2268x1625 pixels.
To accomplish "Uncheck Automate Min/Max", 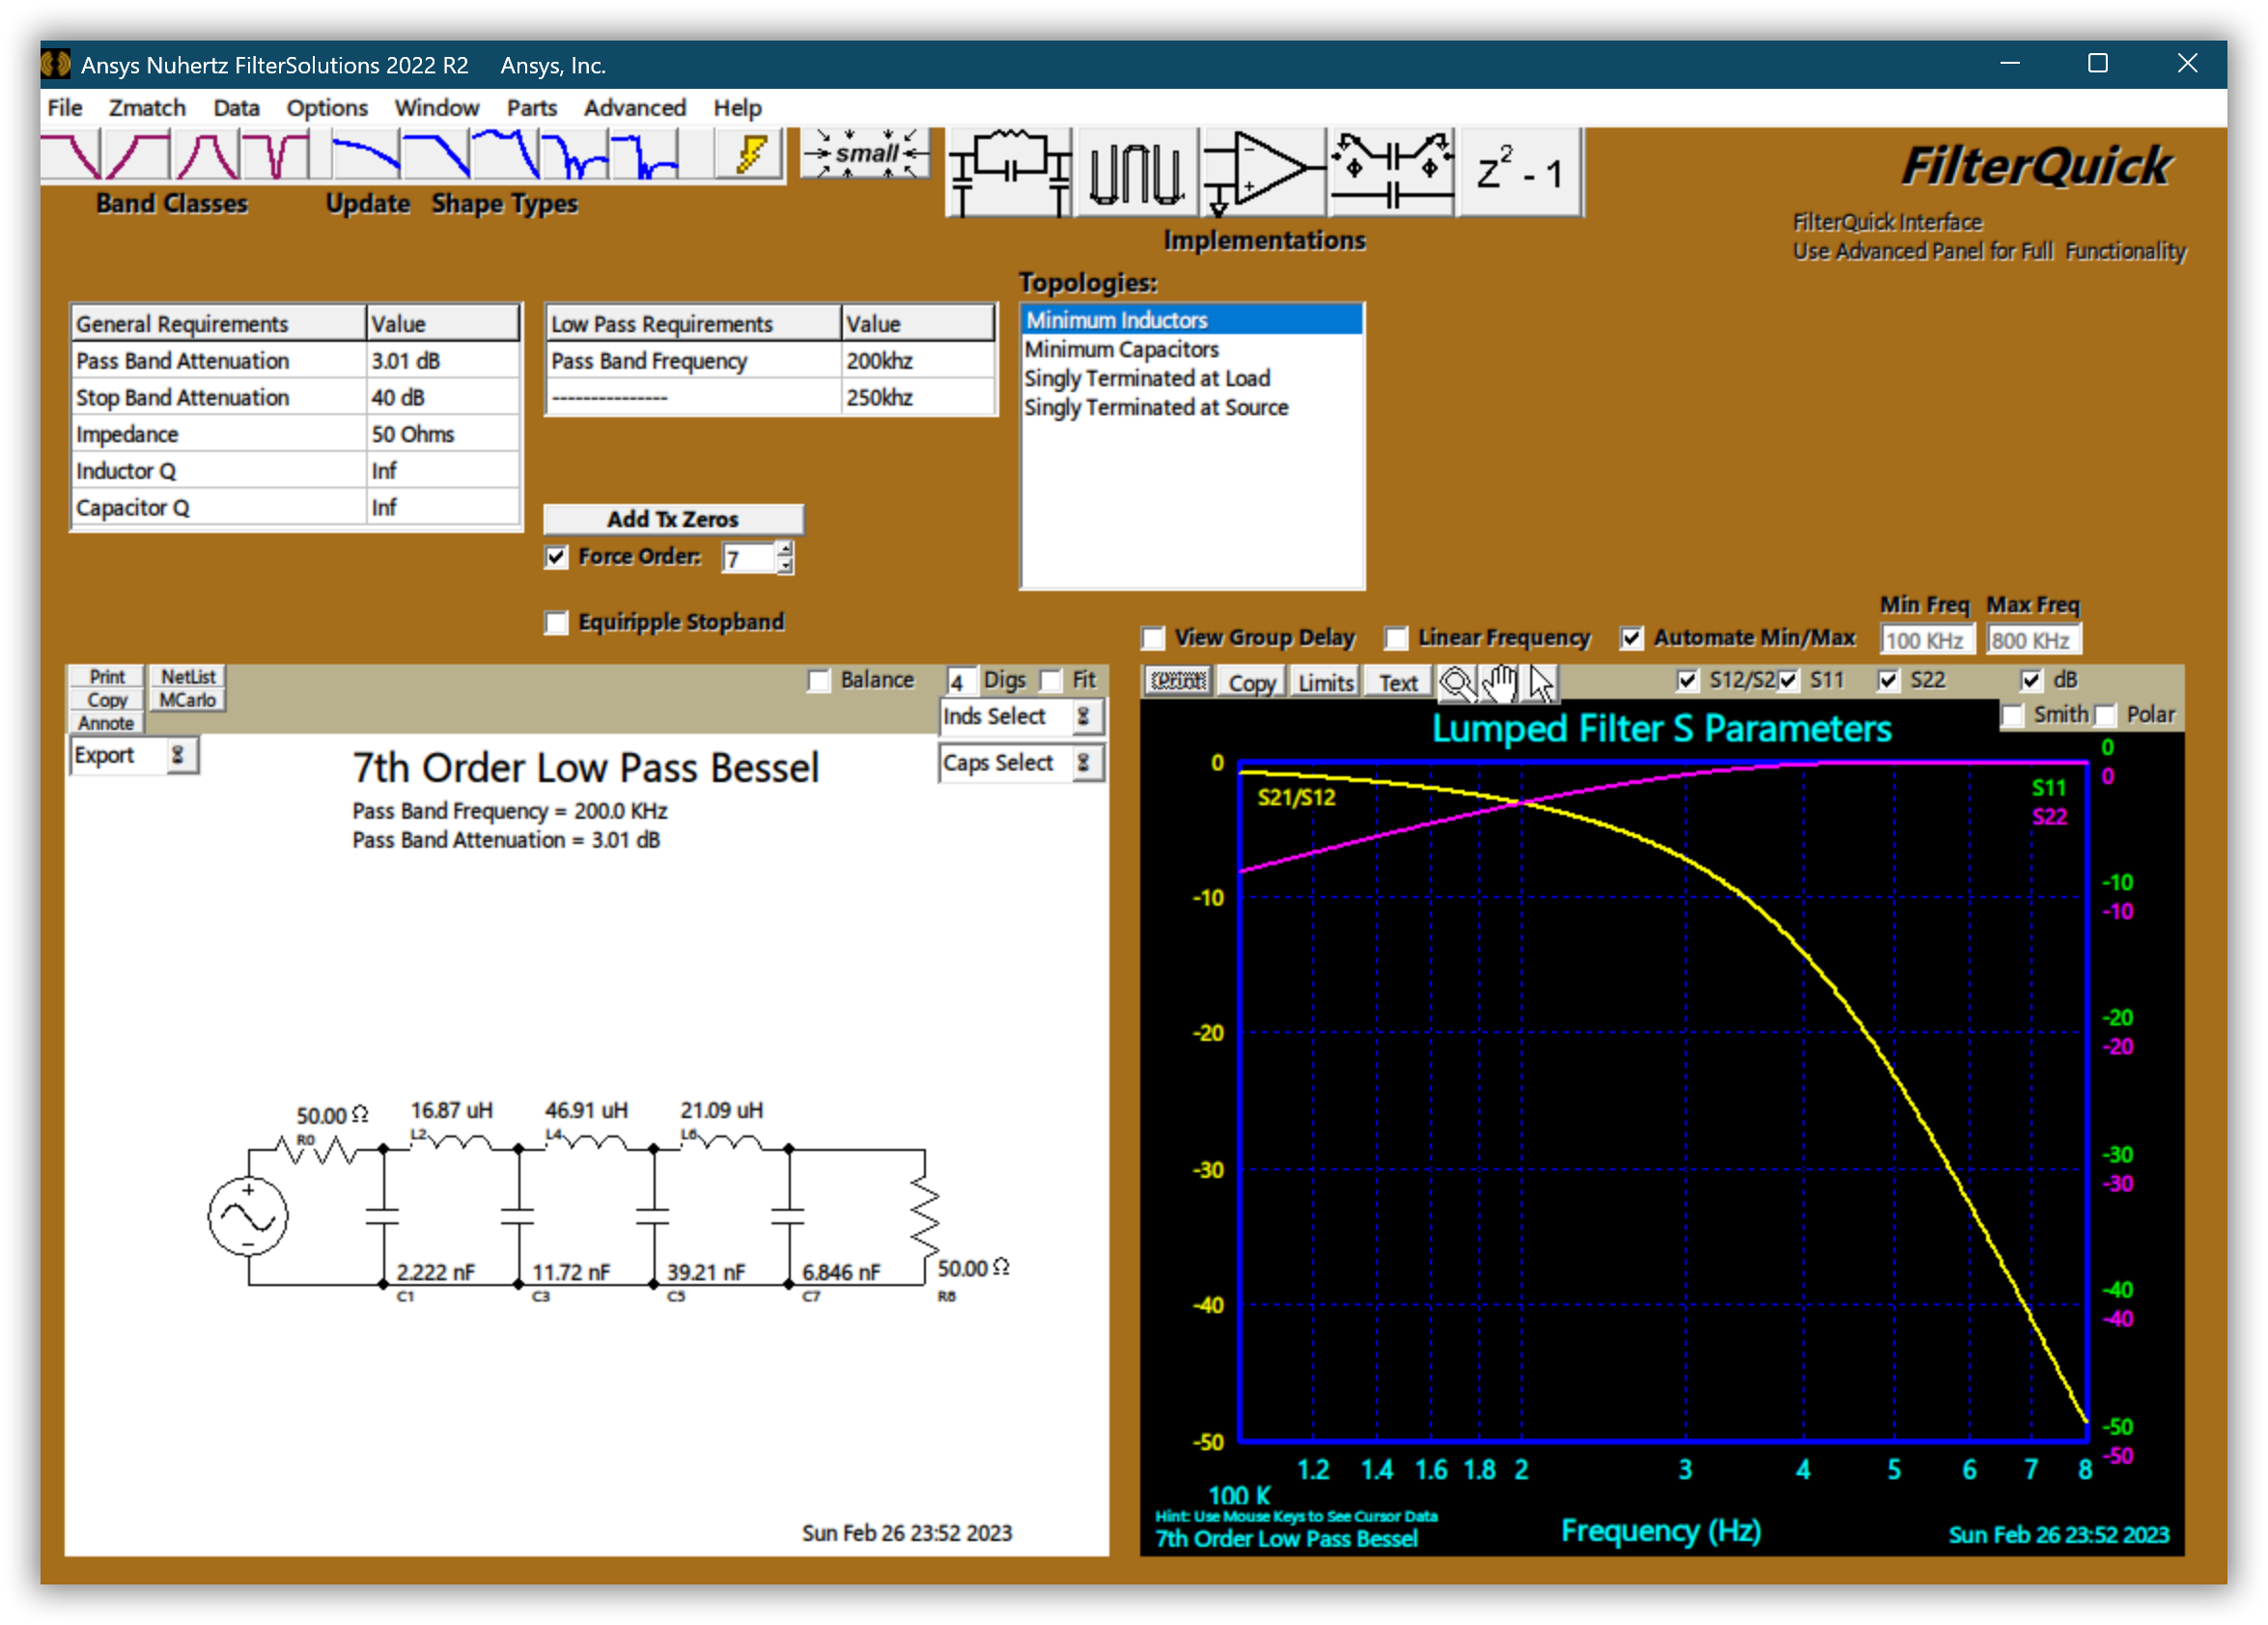I will click(1631, 638).
